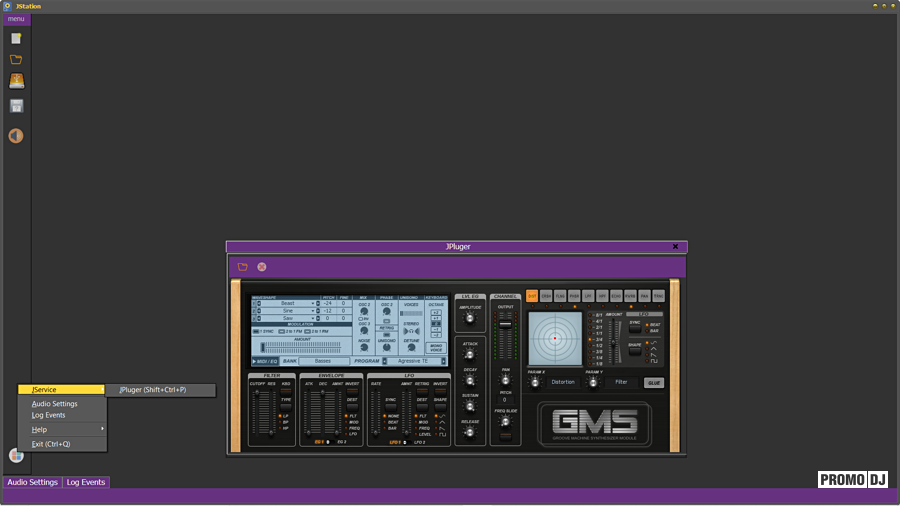Select the ECHO effect button
This screenshot has width=900, height=506.
[x=616, y=296]
